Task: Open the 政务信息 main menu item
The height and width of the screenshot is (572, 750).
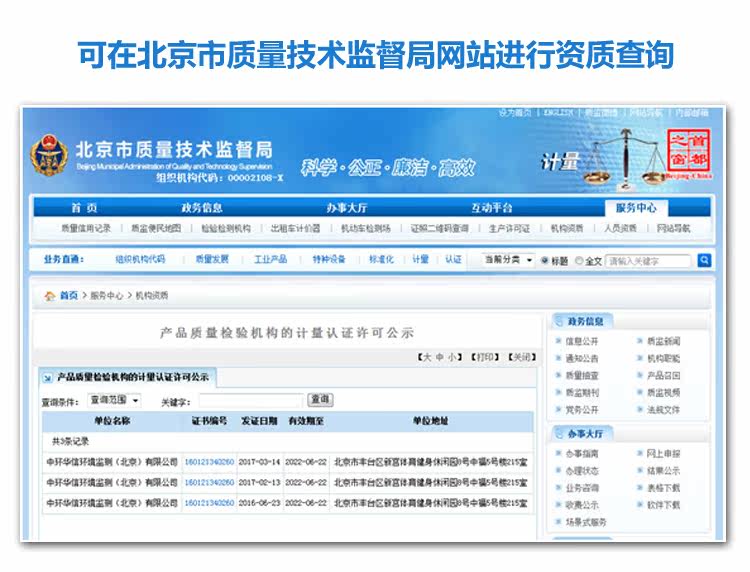Action: click(x=201, y=208)
